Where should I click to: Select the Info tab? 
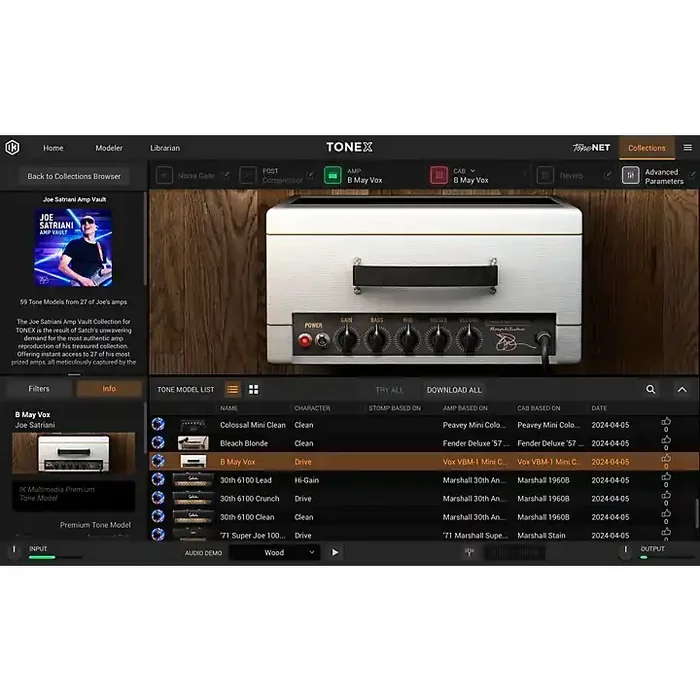coord(109,389)
